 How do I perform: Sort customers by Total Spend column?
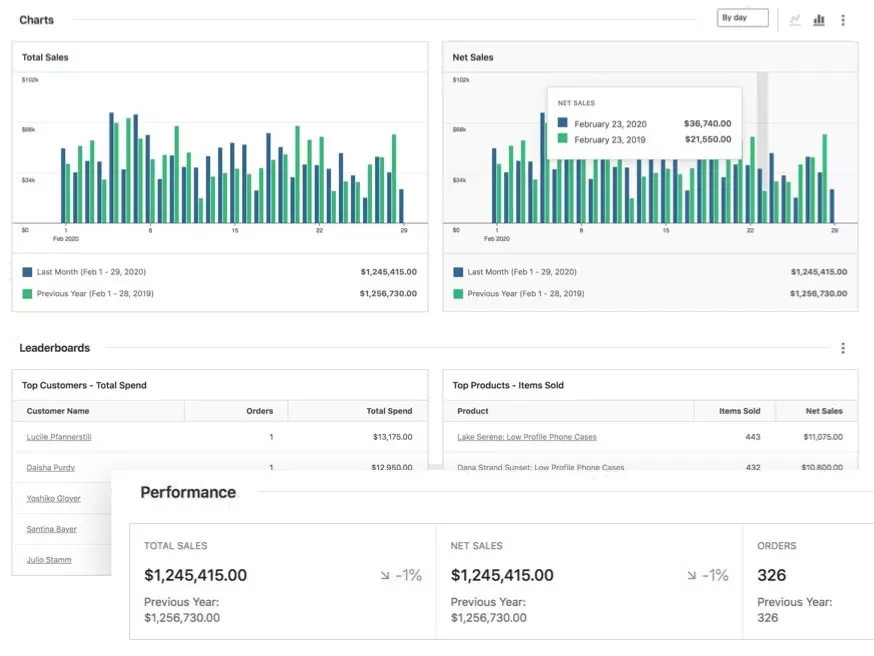pyautogui.click(x=388, y=411)
